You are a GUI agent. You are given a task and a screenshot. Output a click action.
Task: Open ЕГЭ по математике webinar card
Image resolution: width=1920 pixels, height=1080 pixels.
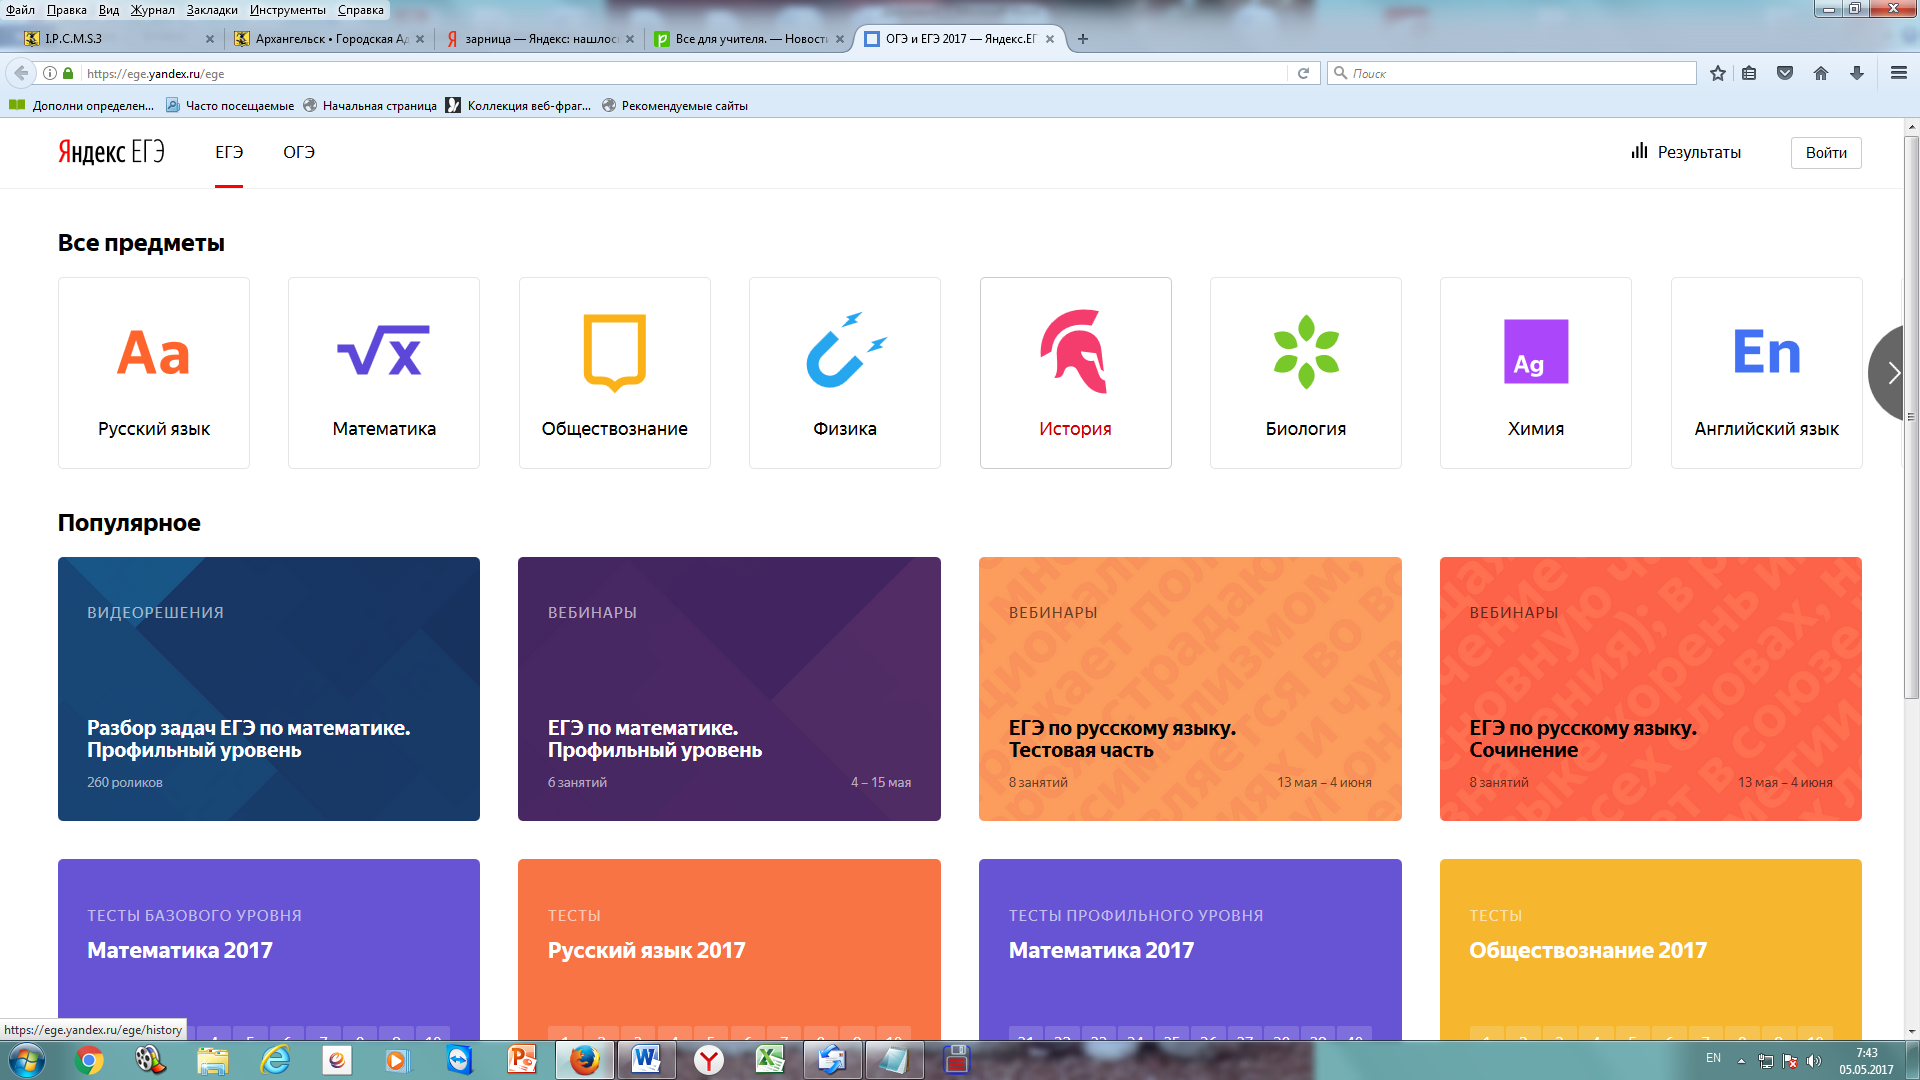point(729,689)
